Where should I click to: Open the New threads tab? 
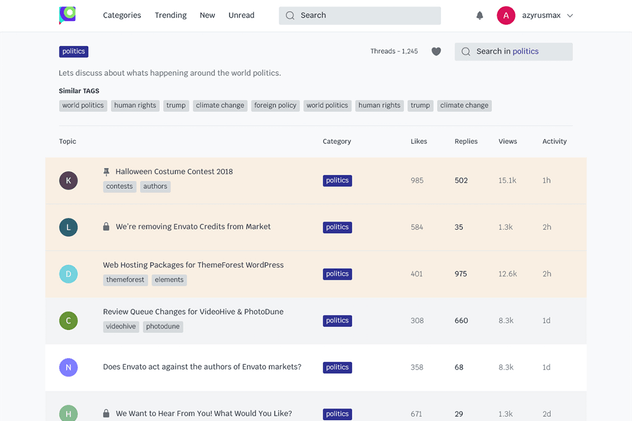point(207,15)
